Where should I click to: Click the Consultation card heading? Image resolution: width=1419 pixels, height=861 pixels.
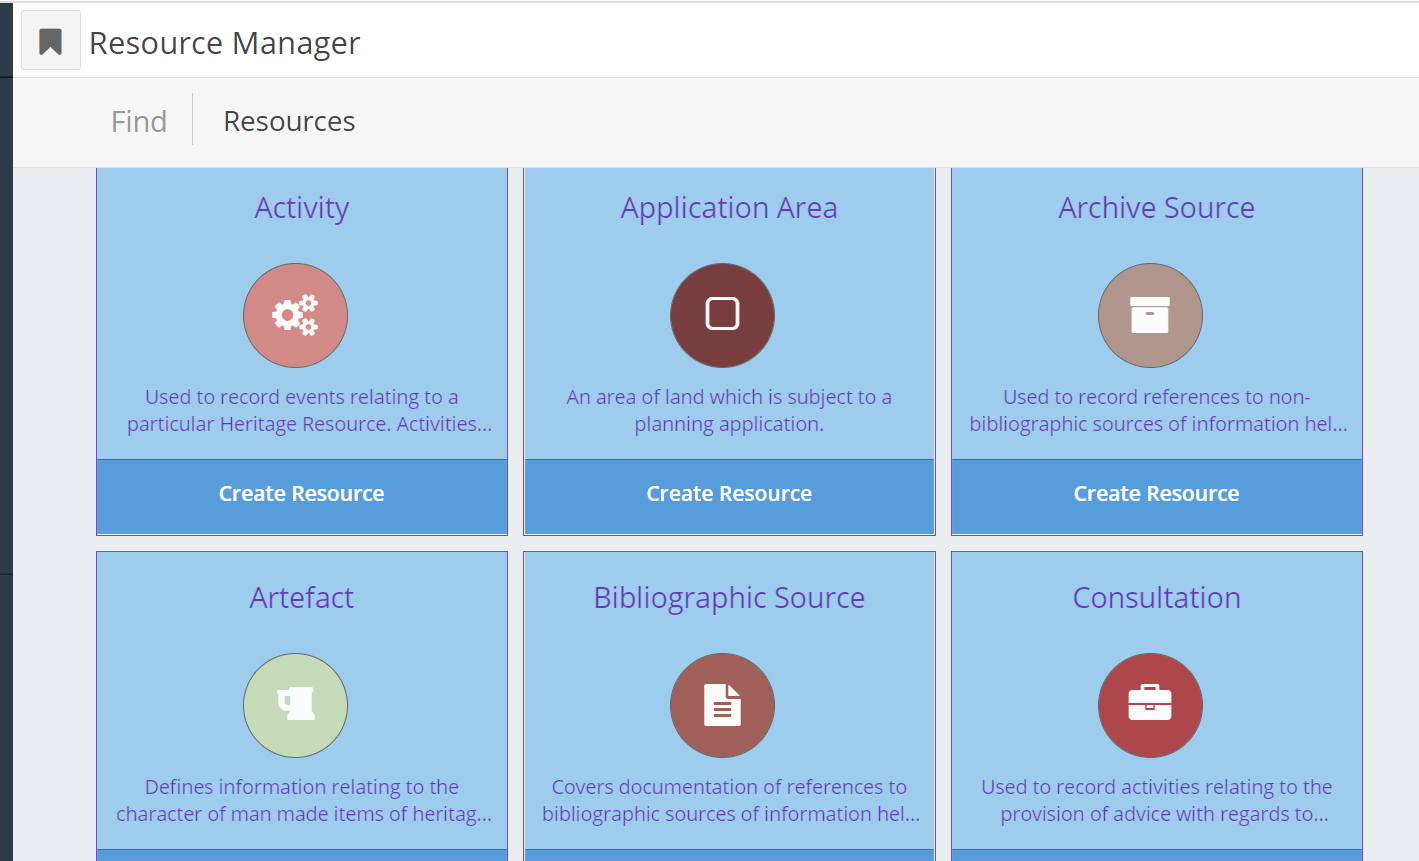[1156, 597]
